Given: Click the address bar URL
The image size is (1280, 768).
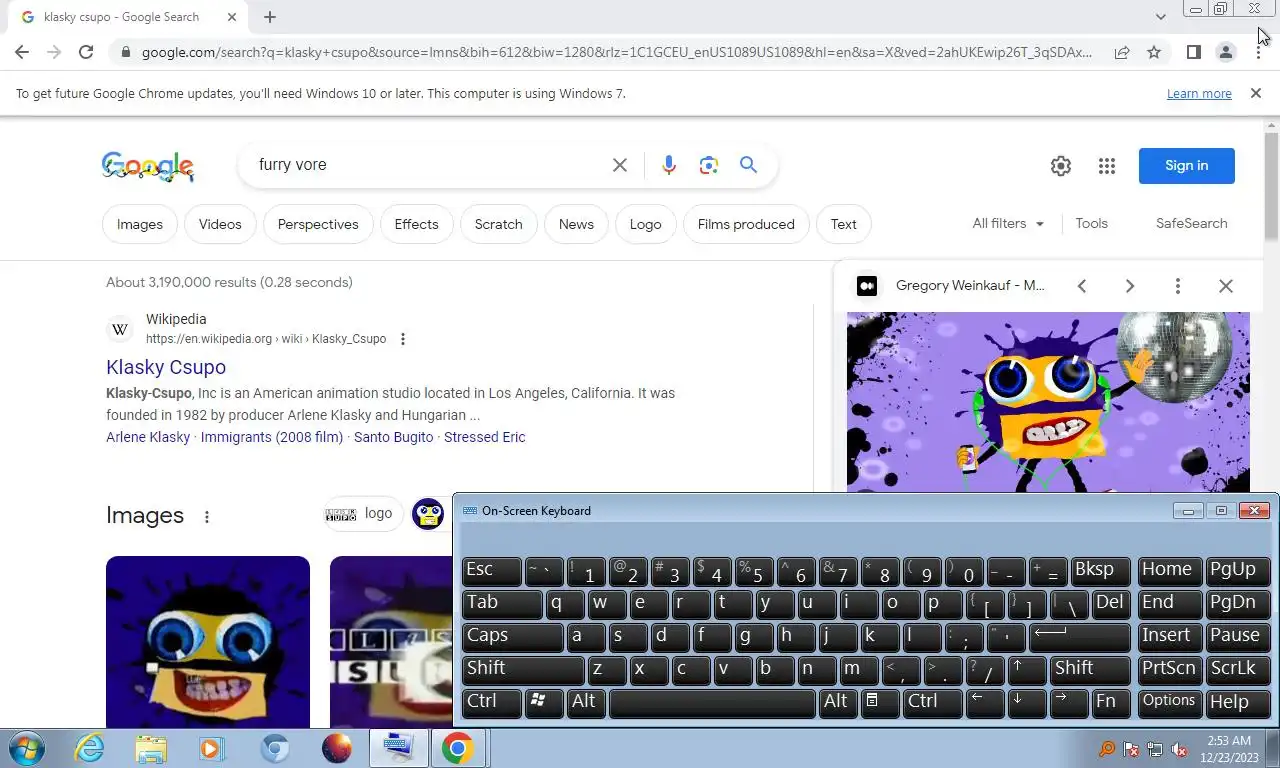Looking at the screenshot, I should pyautogui.click(x=616, y=52).
